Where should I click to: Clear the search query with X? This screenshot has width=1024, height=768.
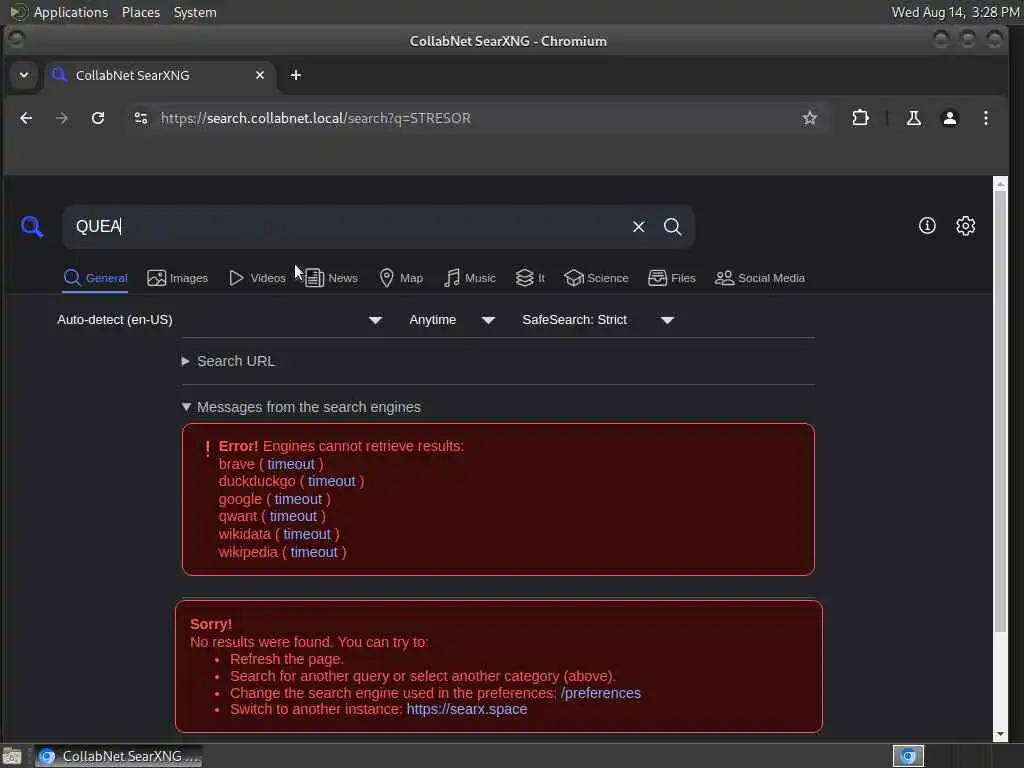pyautogui.click(x=638, y=227)
